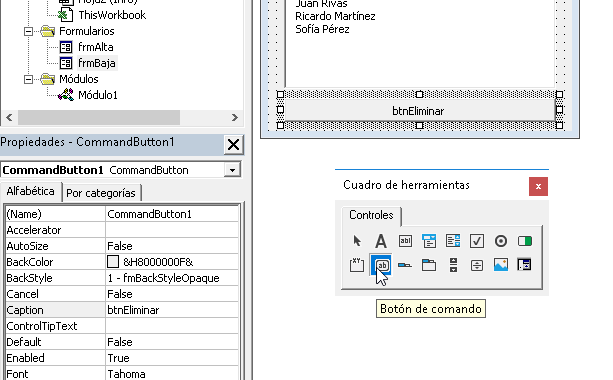Screen dimensions: 613x380
Task: Select the Accelerator property name
Action: [x=55, y=230]
